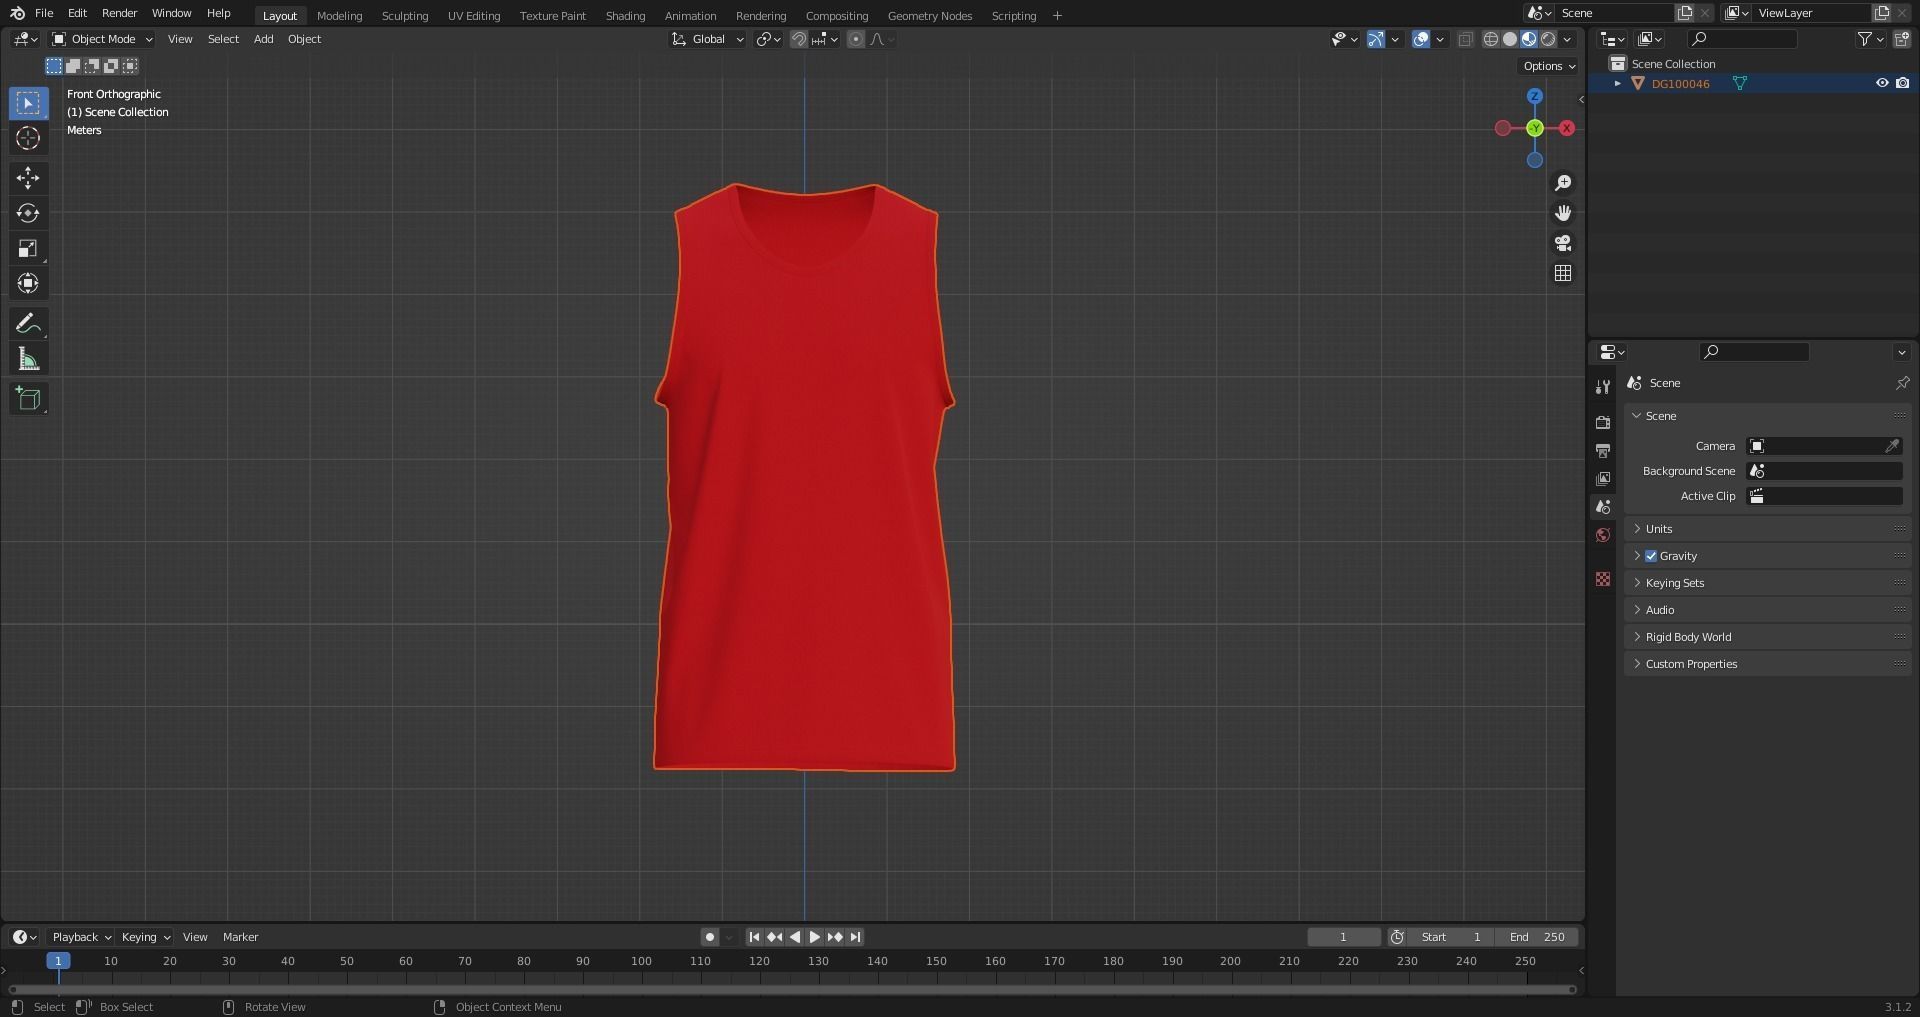Click the End frame 250 field
The image size is (1920, 1017).
[1537, 937]
